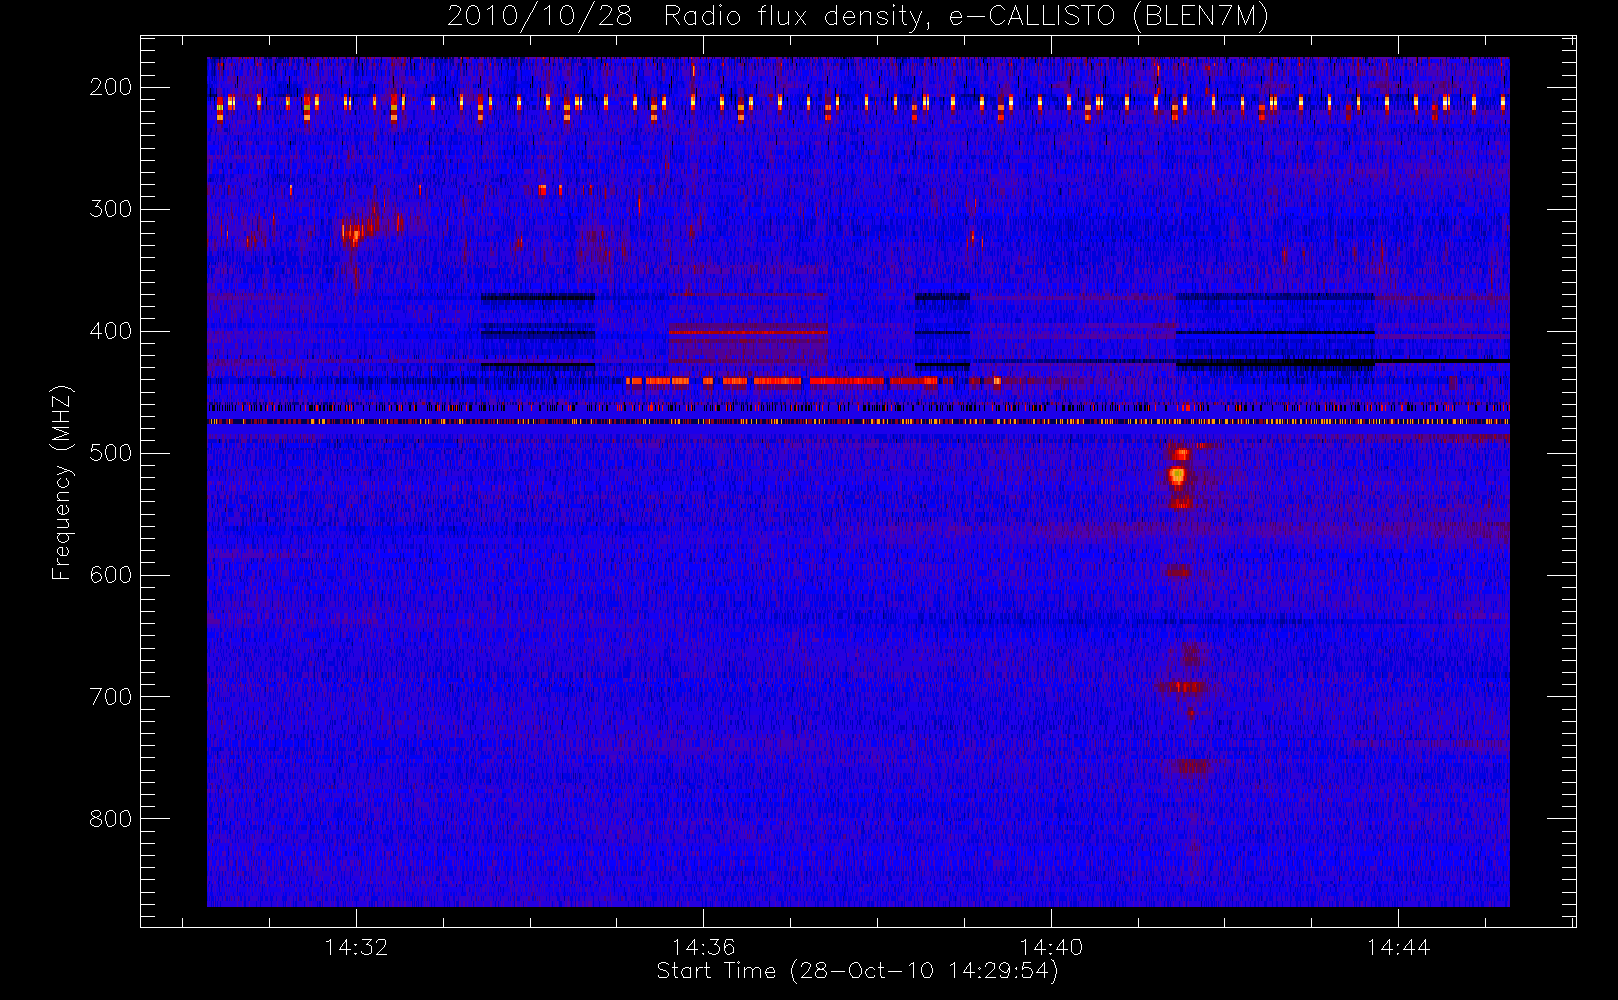Click the 300 frequency tick label
Image resolution: width=1618 pixels, height=1000 pixels.
click(111, 209)
